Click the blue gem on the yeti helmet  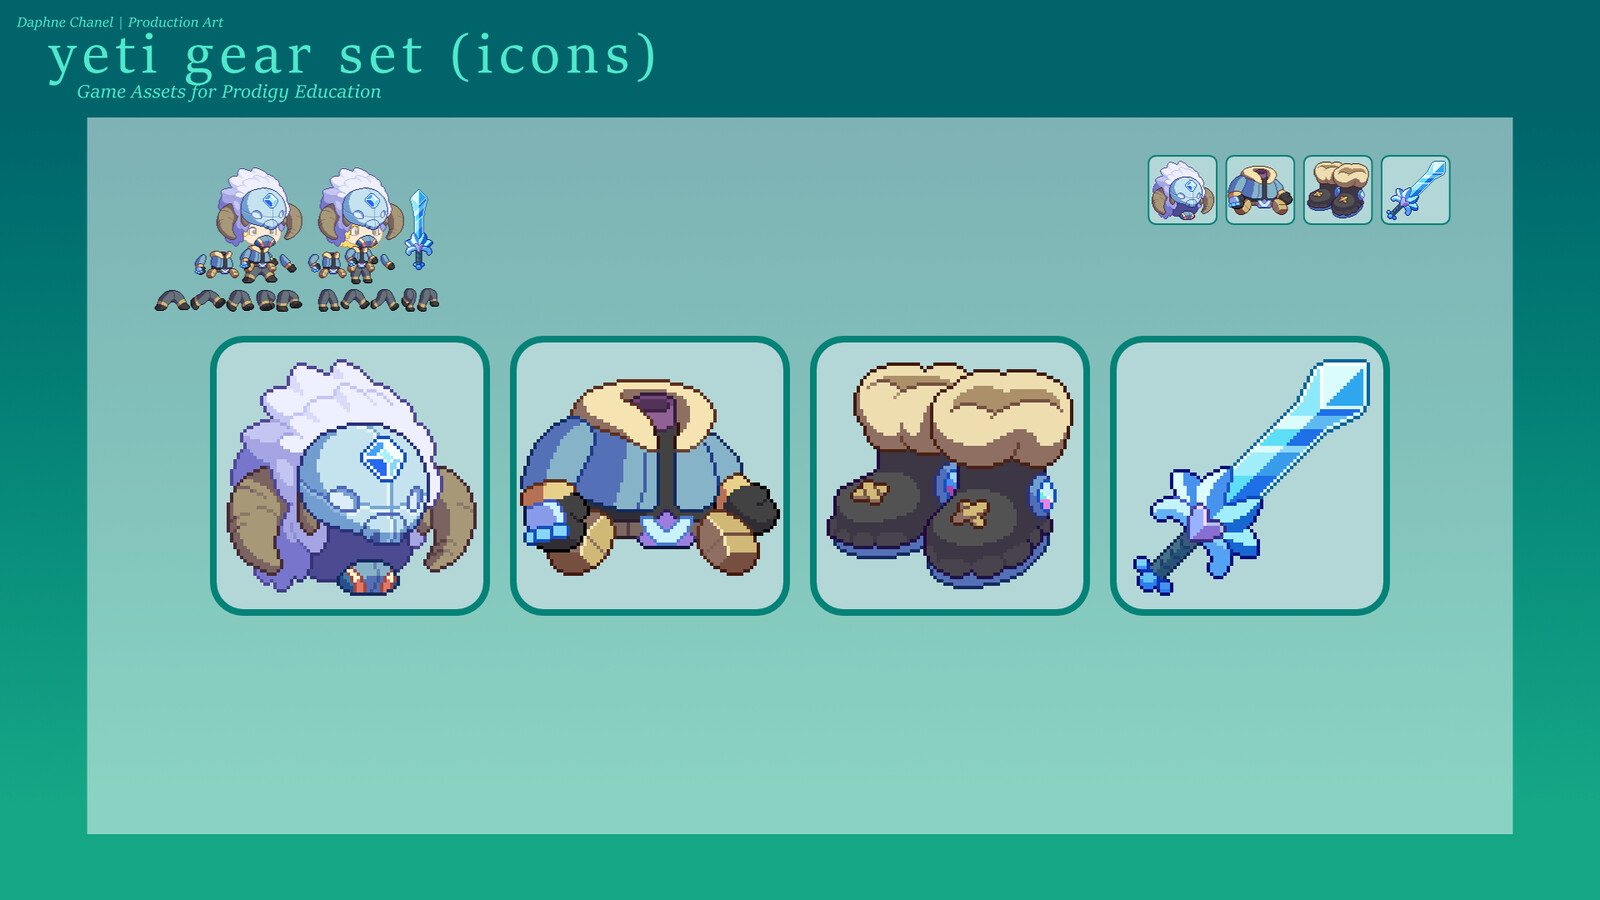381,461
